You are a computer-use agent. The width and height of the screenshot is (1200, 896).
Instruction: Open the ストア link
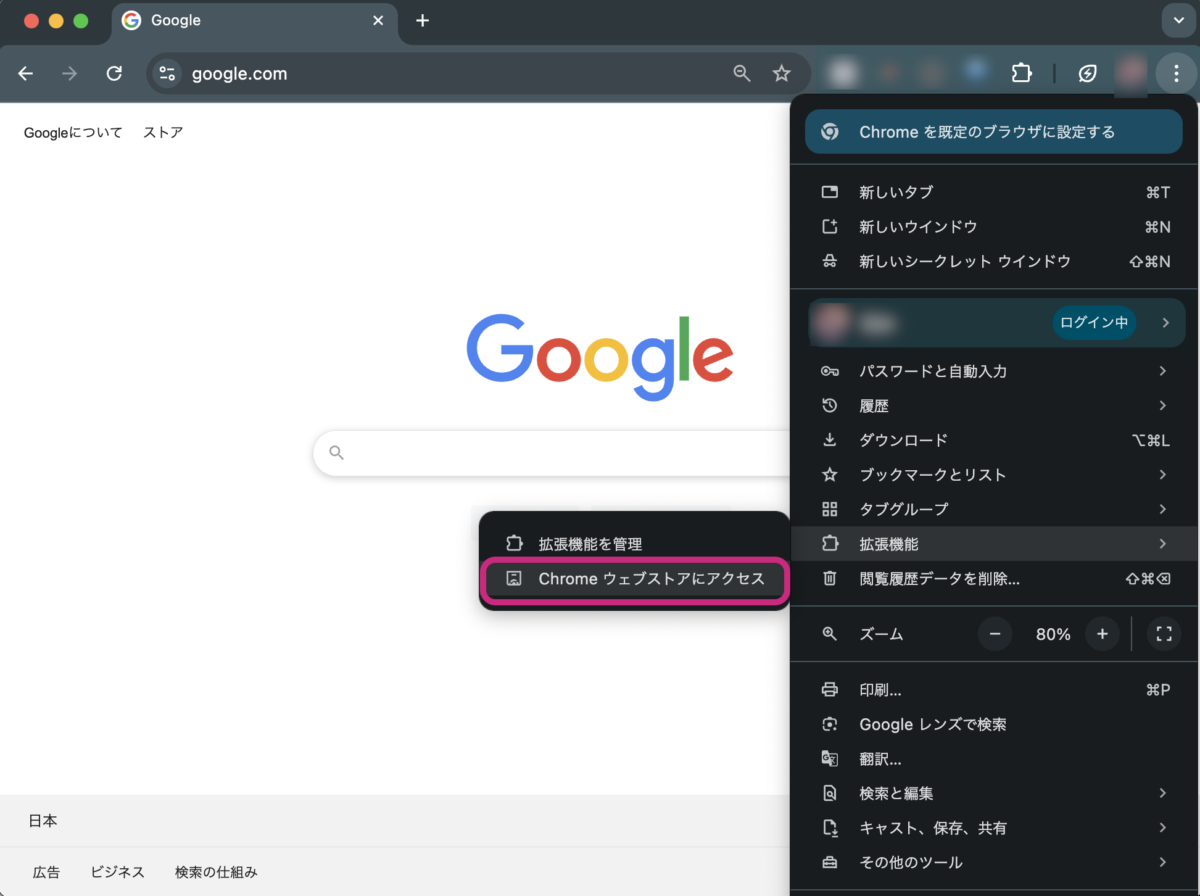click(163, 132)
